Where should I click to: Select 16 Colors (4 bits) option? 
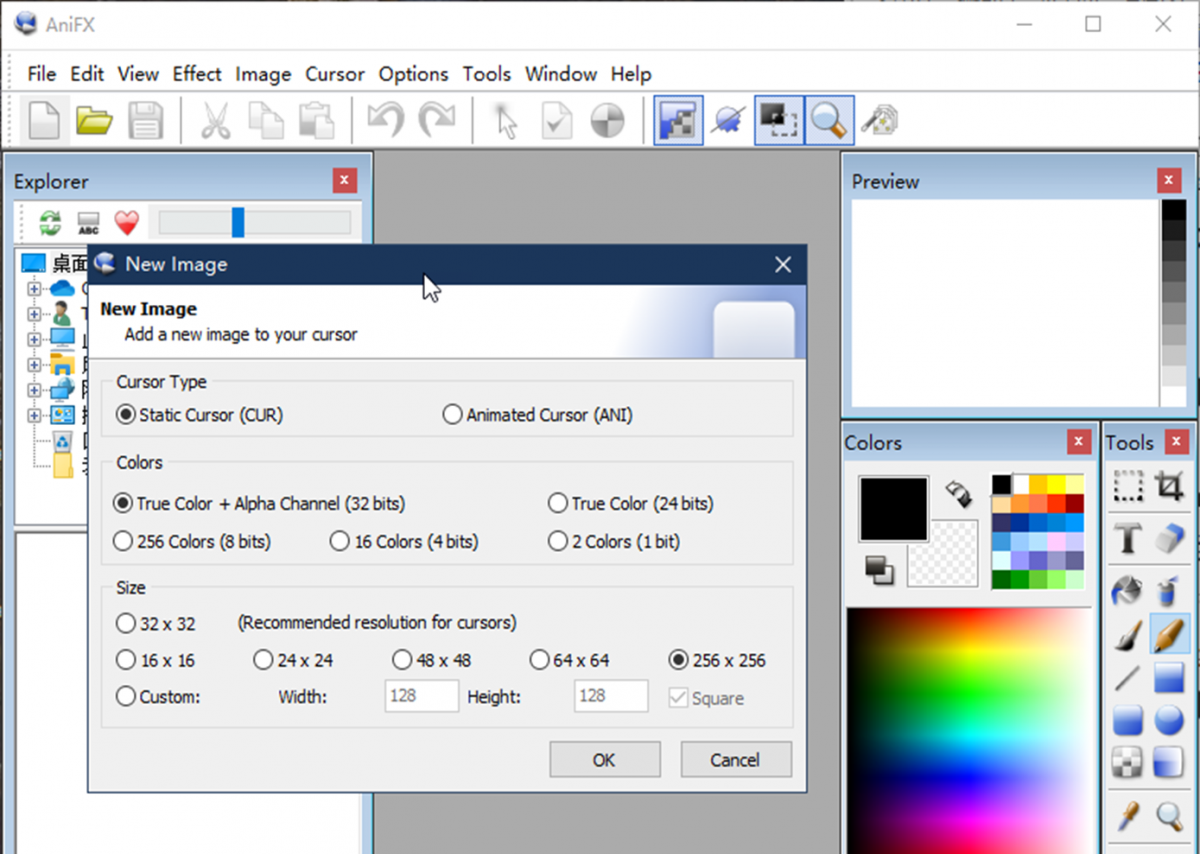point(404,541)
